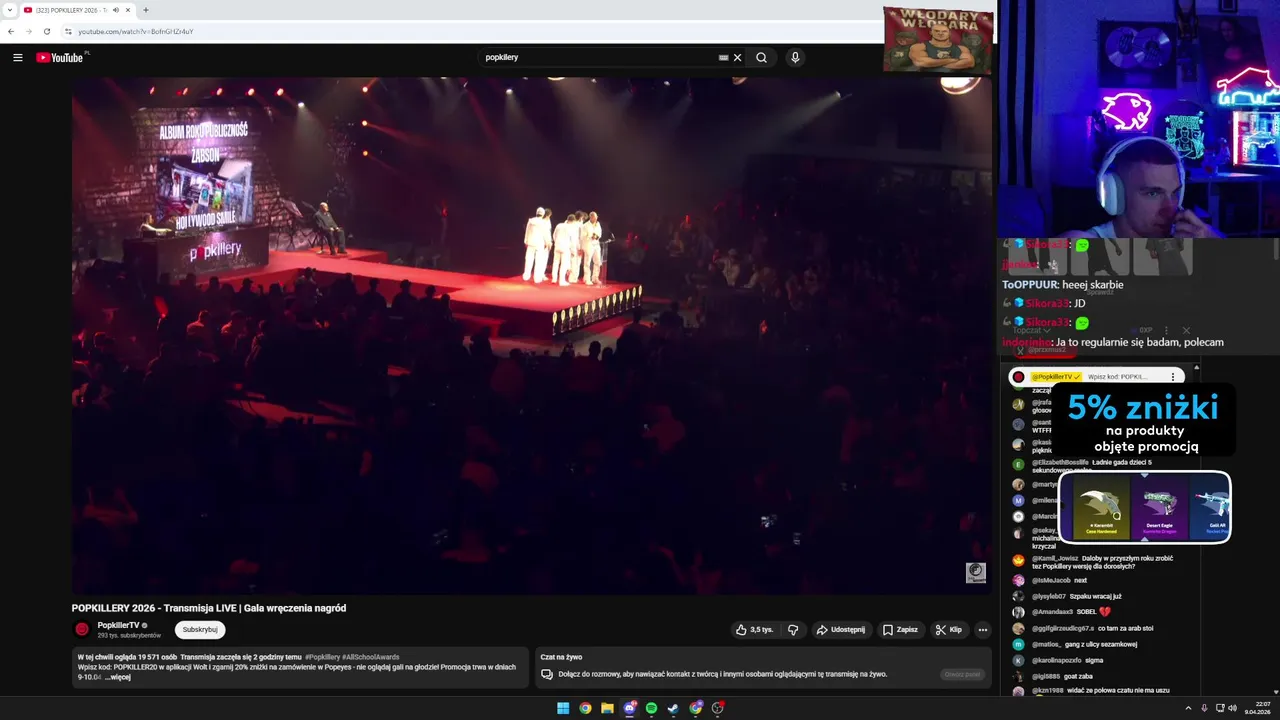
Task: Open site information icon beside the URL
Action: pyautogui.click(x=68, y=31)
